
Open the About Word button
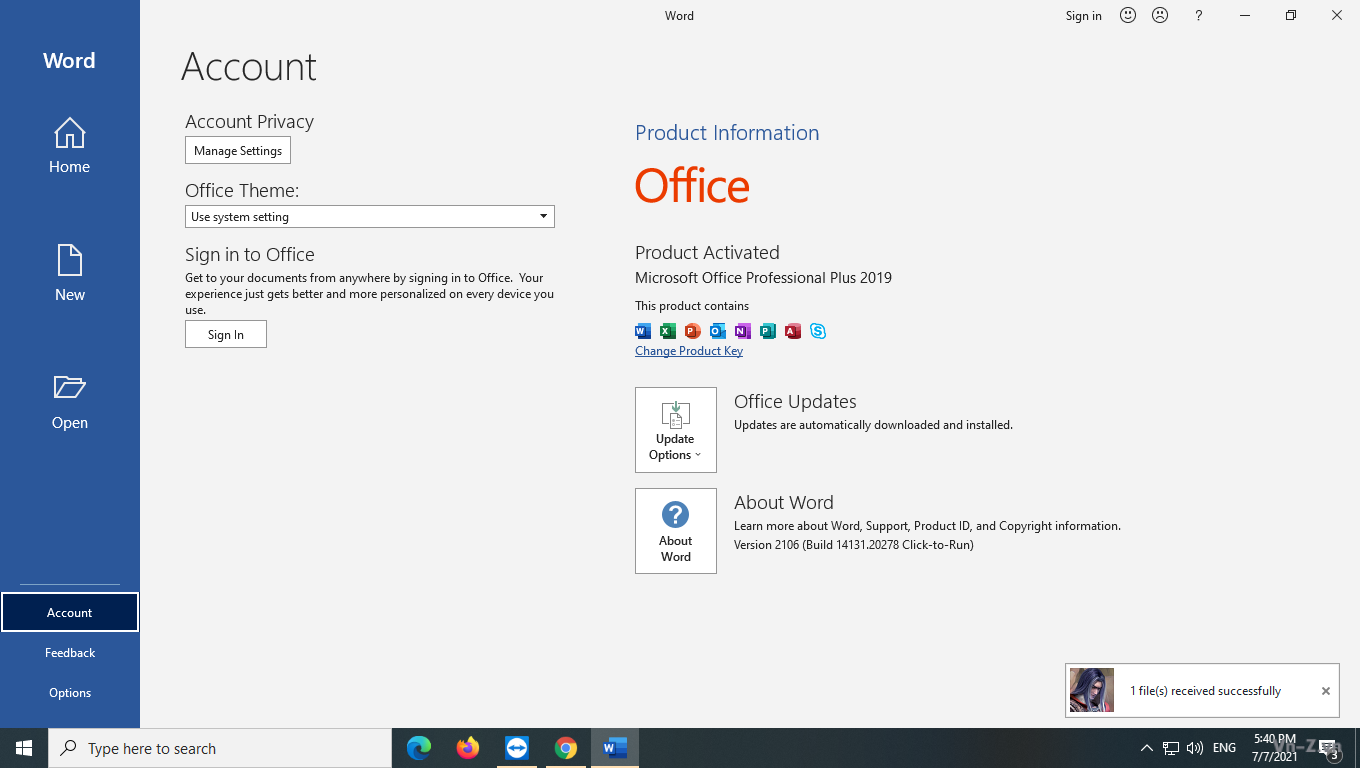coord(676,531)
